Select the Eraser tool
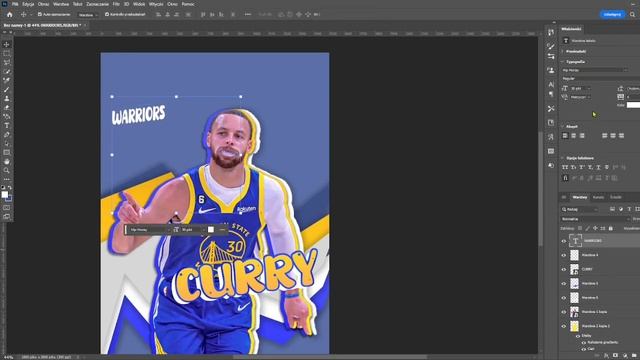640x360 pixels. [7, 107]
